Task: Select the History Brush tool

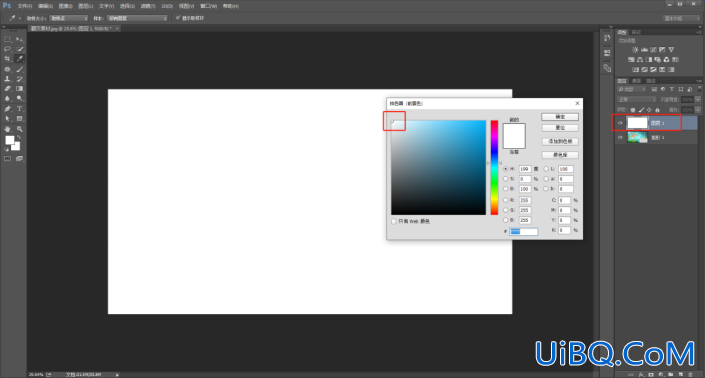Action: click(20, 79)
